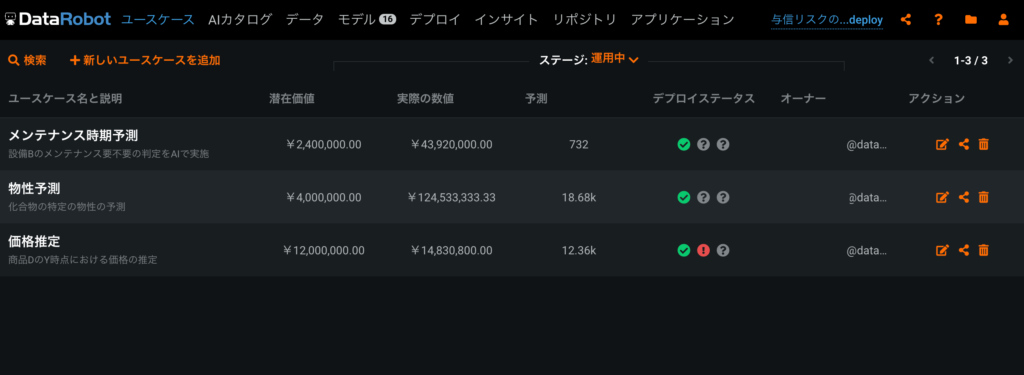Image resolution: width=1024 pixels, height=375 pixels.
Task: Open the help question mark in header
Action: [x=938, y=20]
